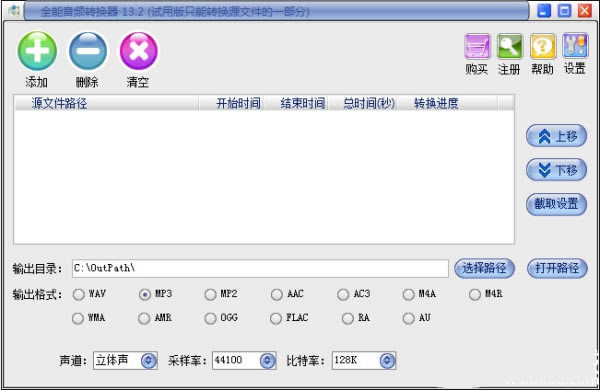This screenshot has width=600, height=390.
Task: Click the blue Delete (删除) icon
Action: pyautogui.click(x=88, y=51)
